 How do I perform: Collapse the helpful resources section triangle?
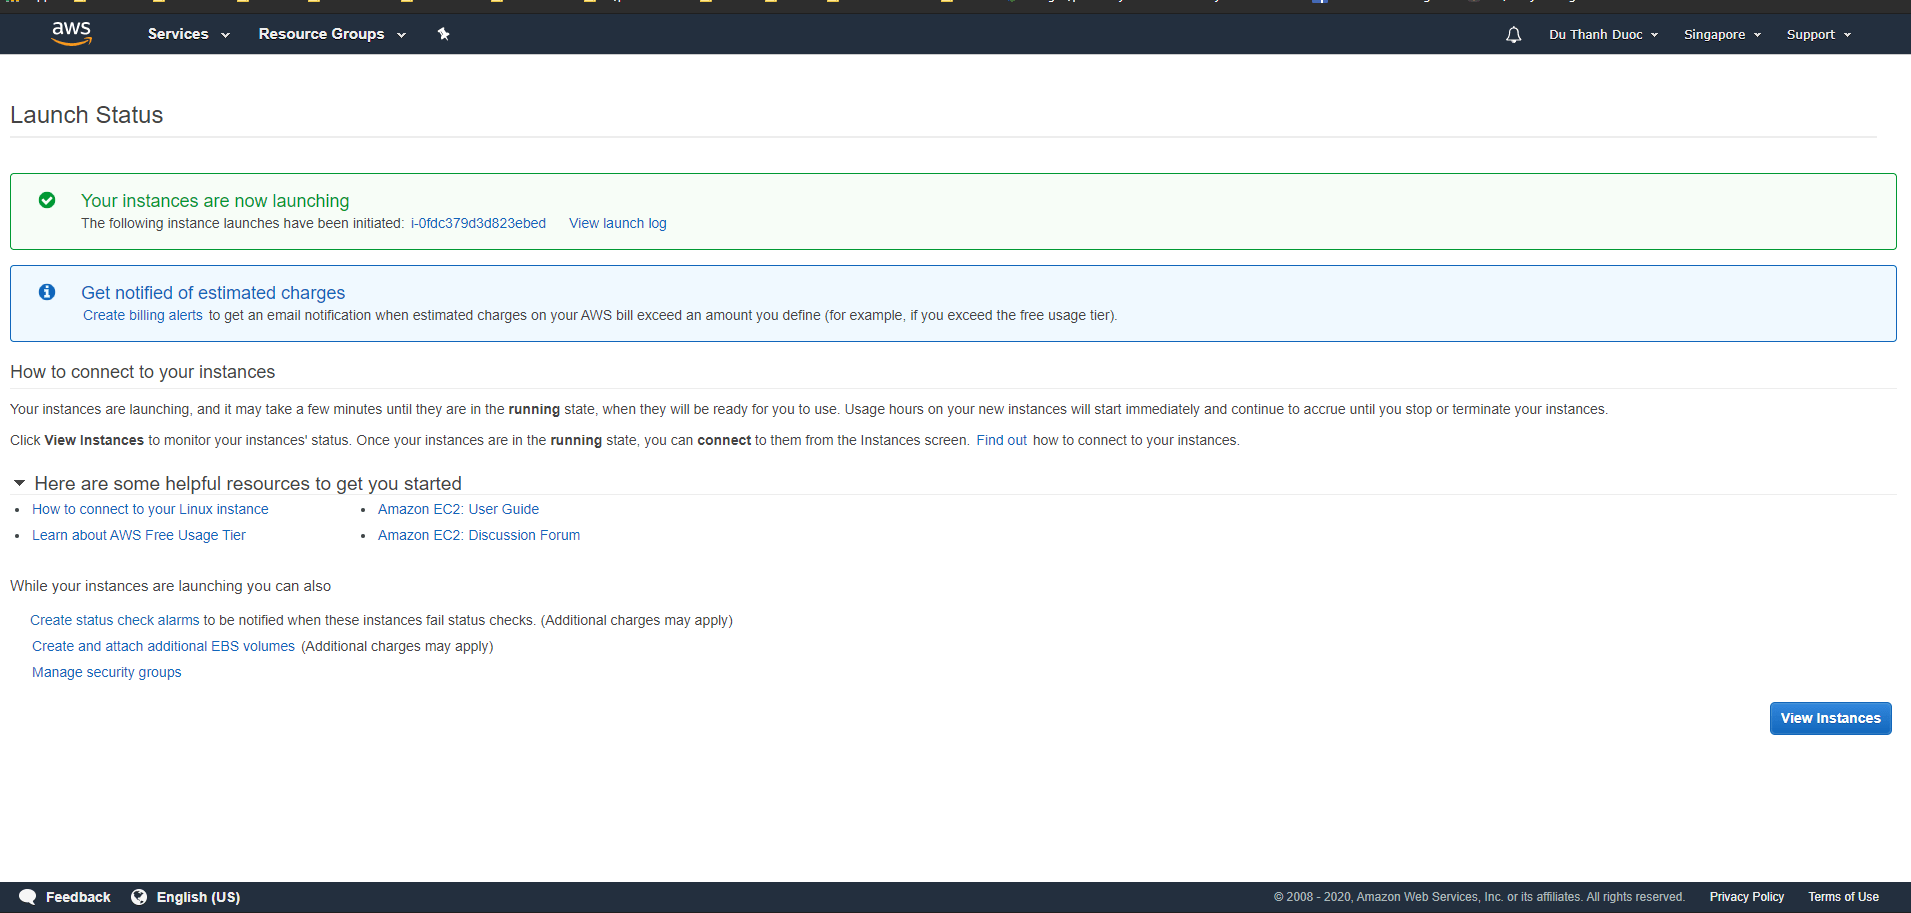(19, 483)
